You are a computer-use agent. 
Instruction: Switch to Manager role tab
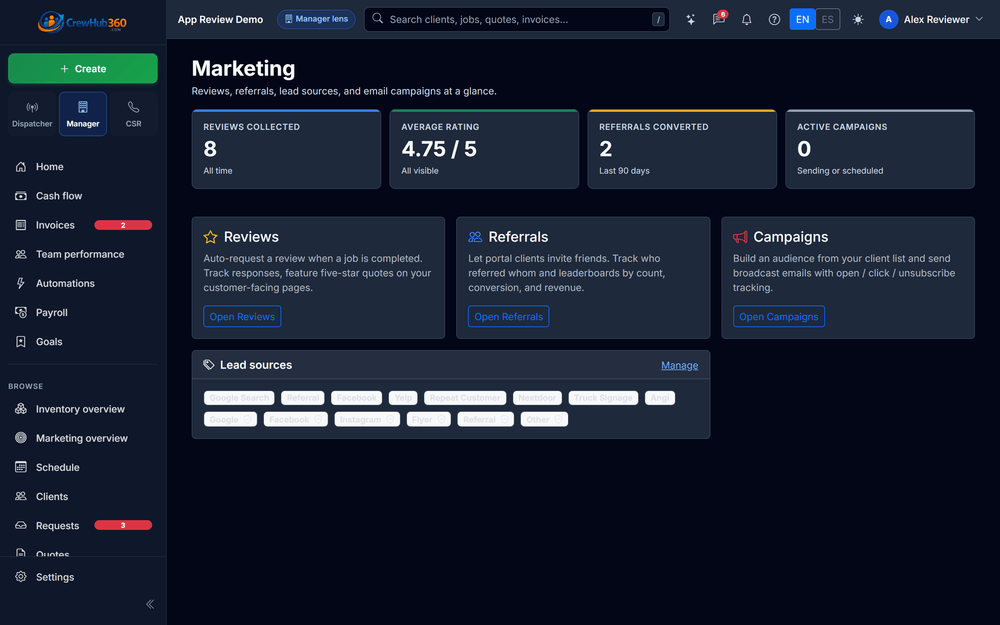point(83,114)
